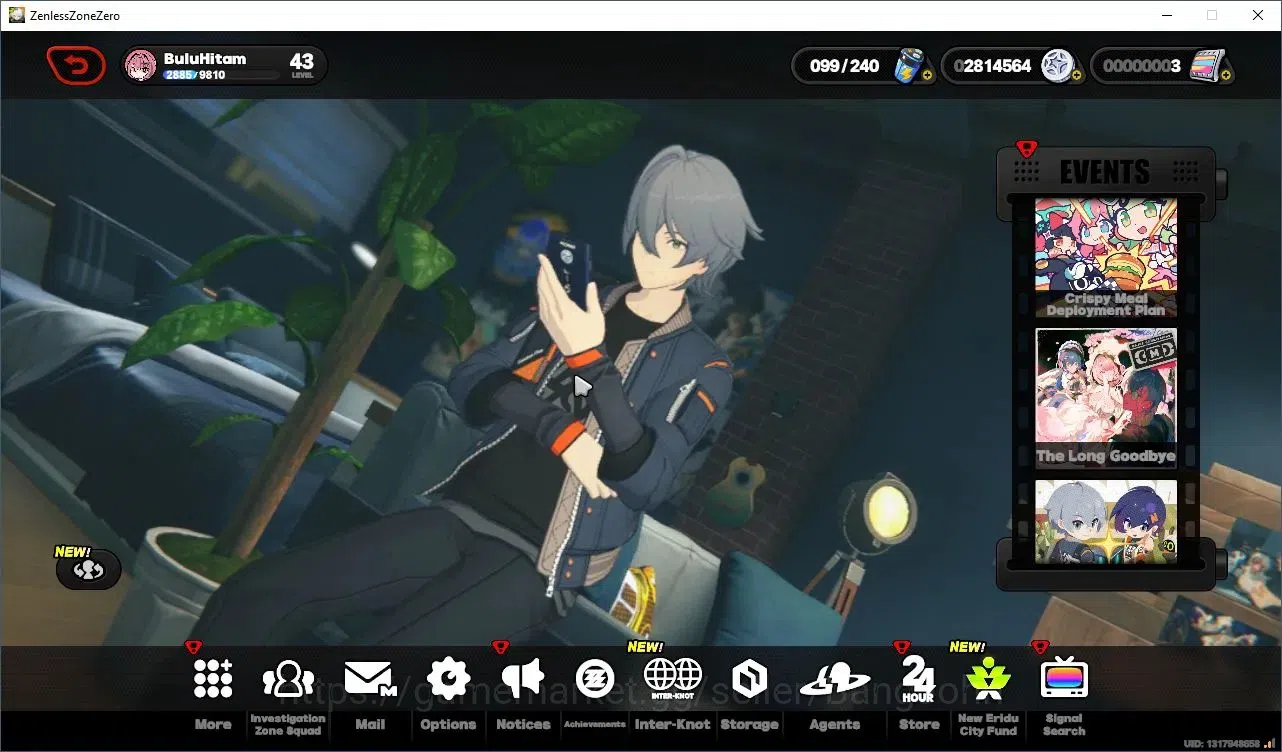
Task: Click the plus beside film currency
Action: tap(1225, 75)
